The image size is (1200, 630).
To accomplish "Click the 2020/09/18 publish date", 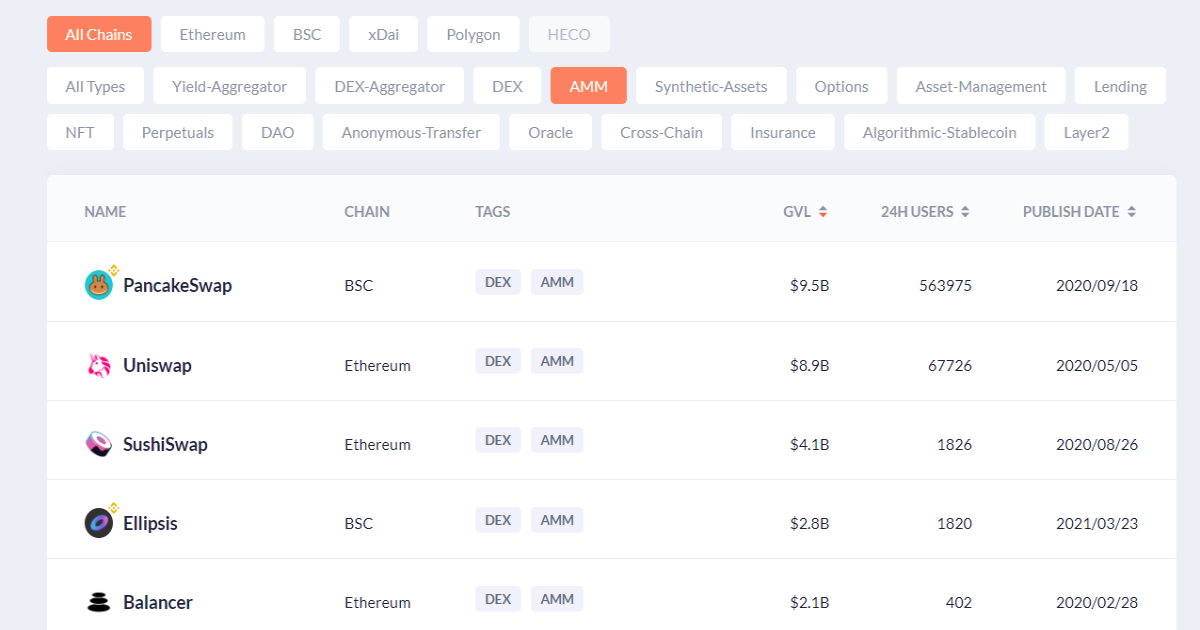I will point(1097,286).
